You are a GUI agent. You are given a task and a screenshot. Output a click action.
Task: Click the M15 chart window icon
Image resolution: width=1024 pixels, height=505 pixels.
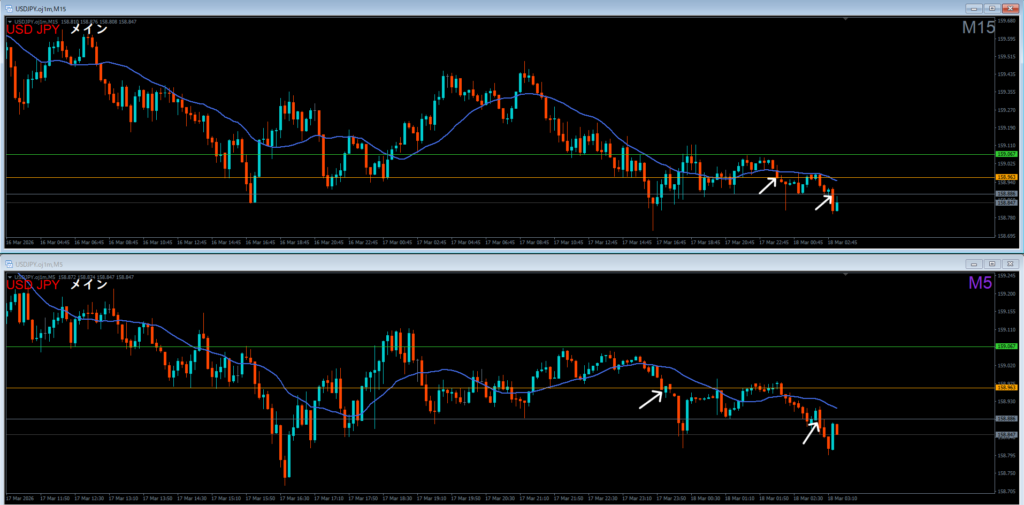(x=9, y=8)
